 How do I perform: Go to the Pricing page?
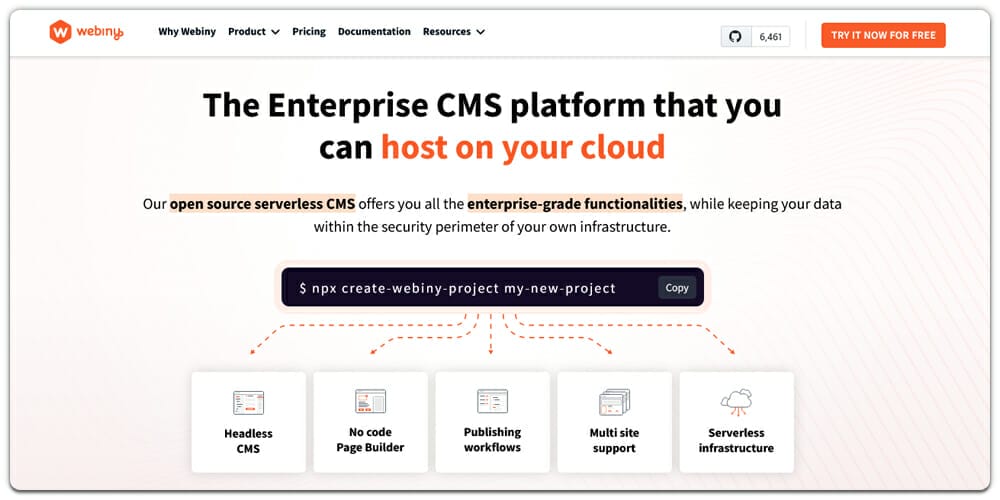(309, 32)
